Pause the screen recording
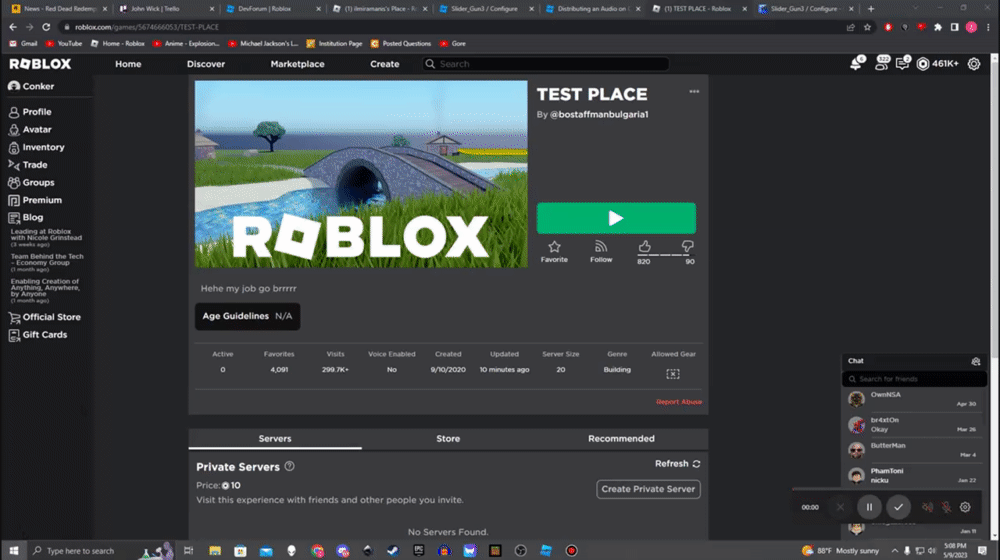1000x560 pixels. pos(869,507)
